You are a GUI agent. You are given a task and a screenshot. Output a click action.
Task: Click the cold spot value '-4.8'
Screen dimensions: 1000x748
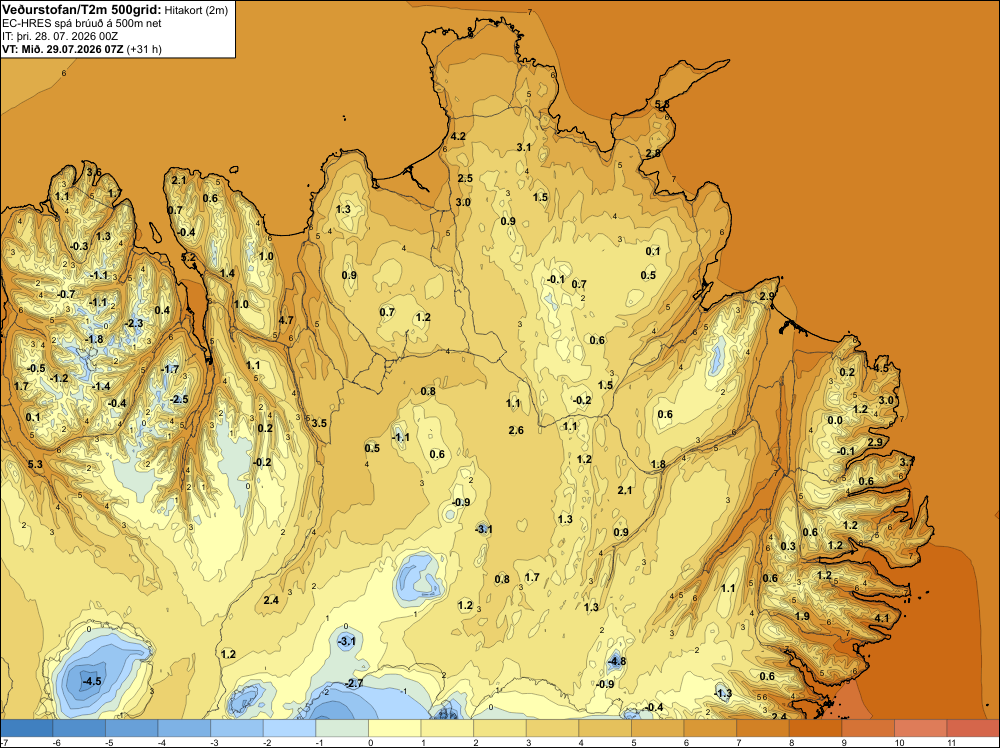point(617,661)
